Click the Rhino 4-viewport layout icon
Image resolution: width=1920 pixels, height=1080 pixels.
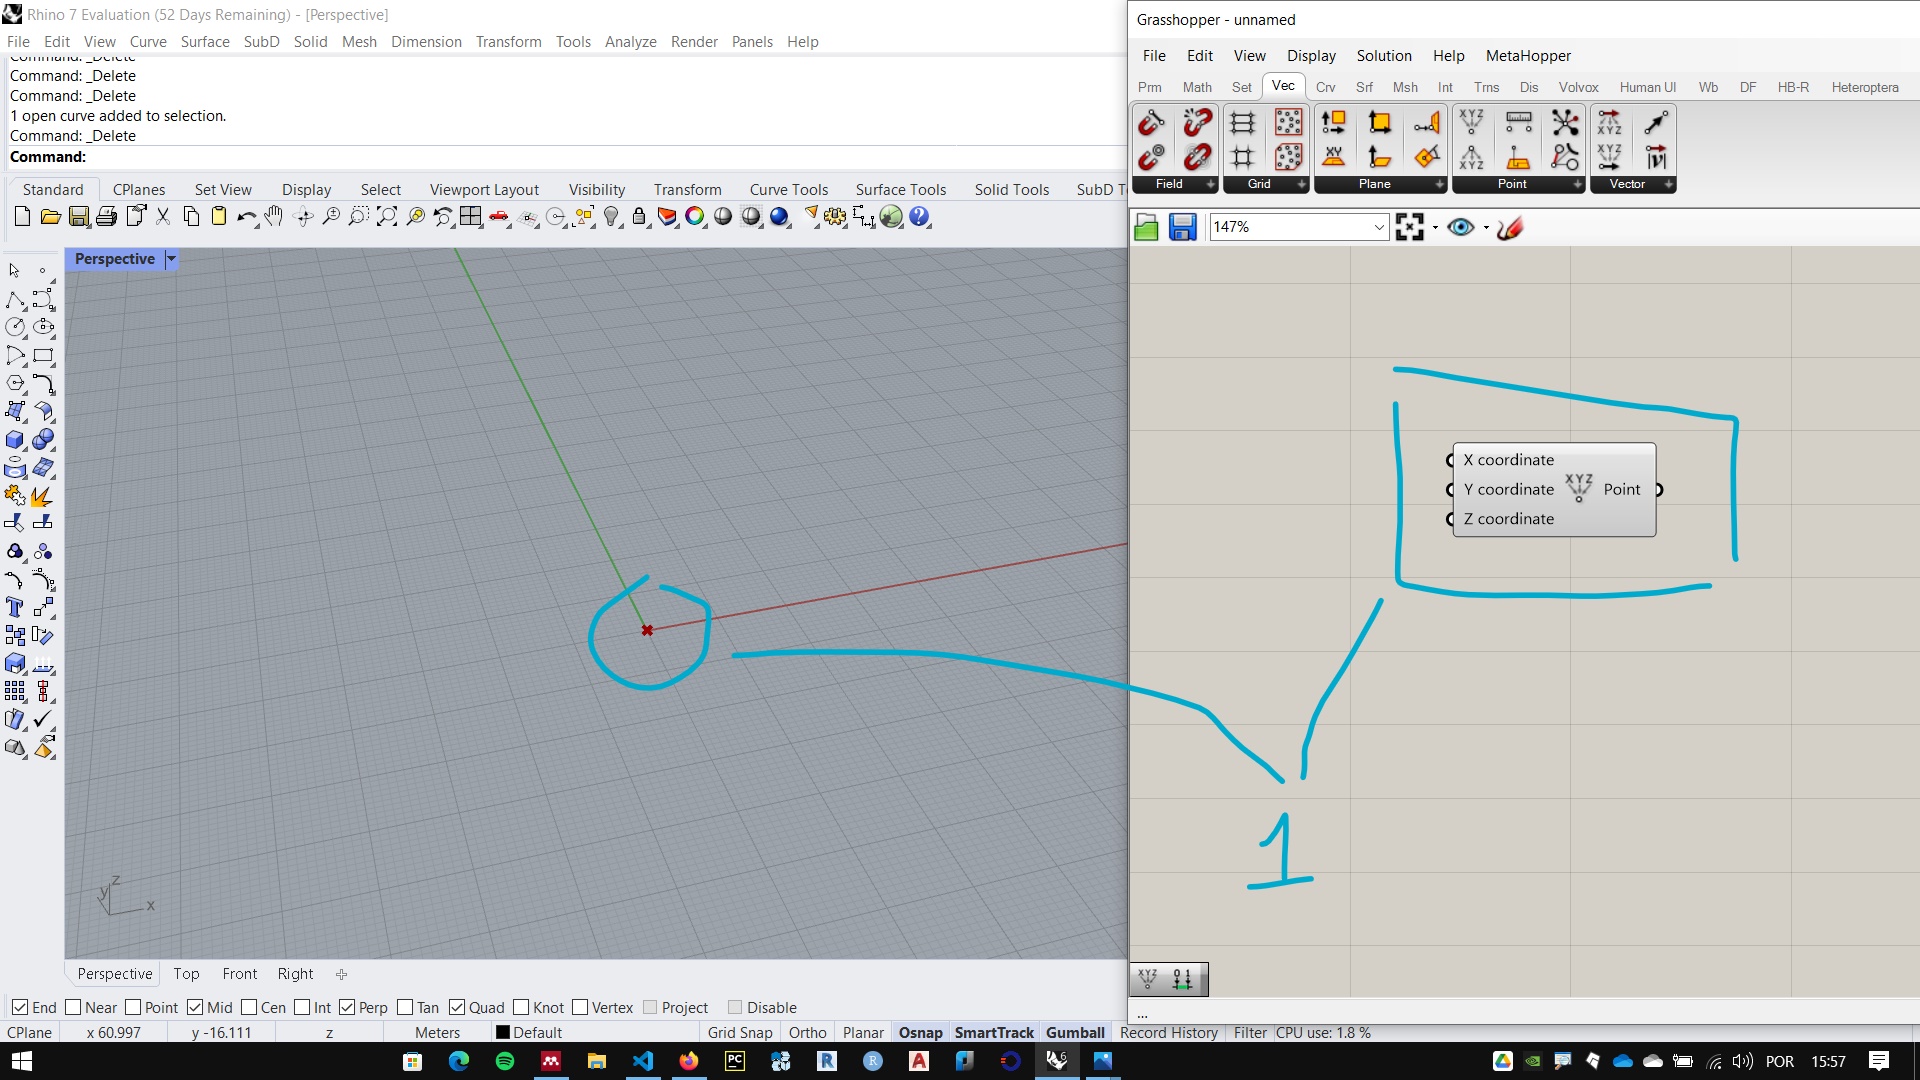[470, 217]
